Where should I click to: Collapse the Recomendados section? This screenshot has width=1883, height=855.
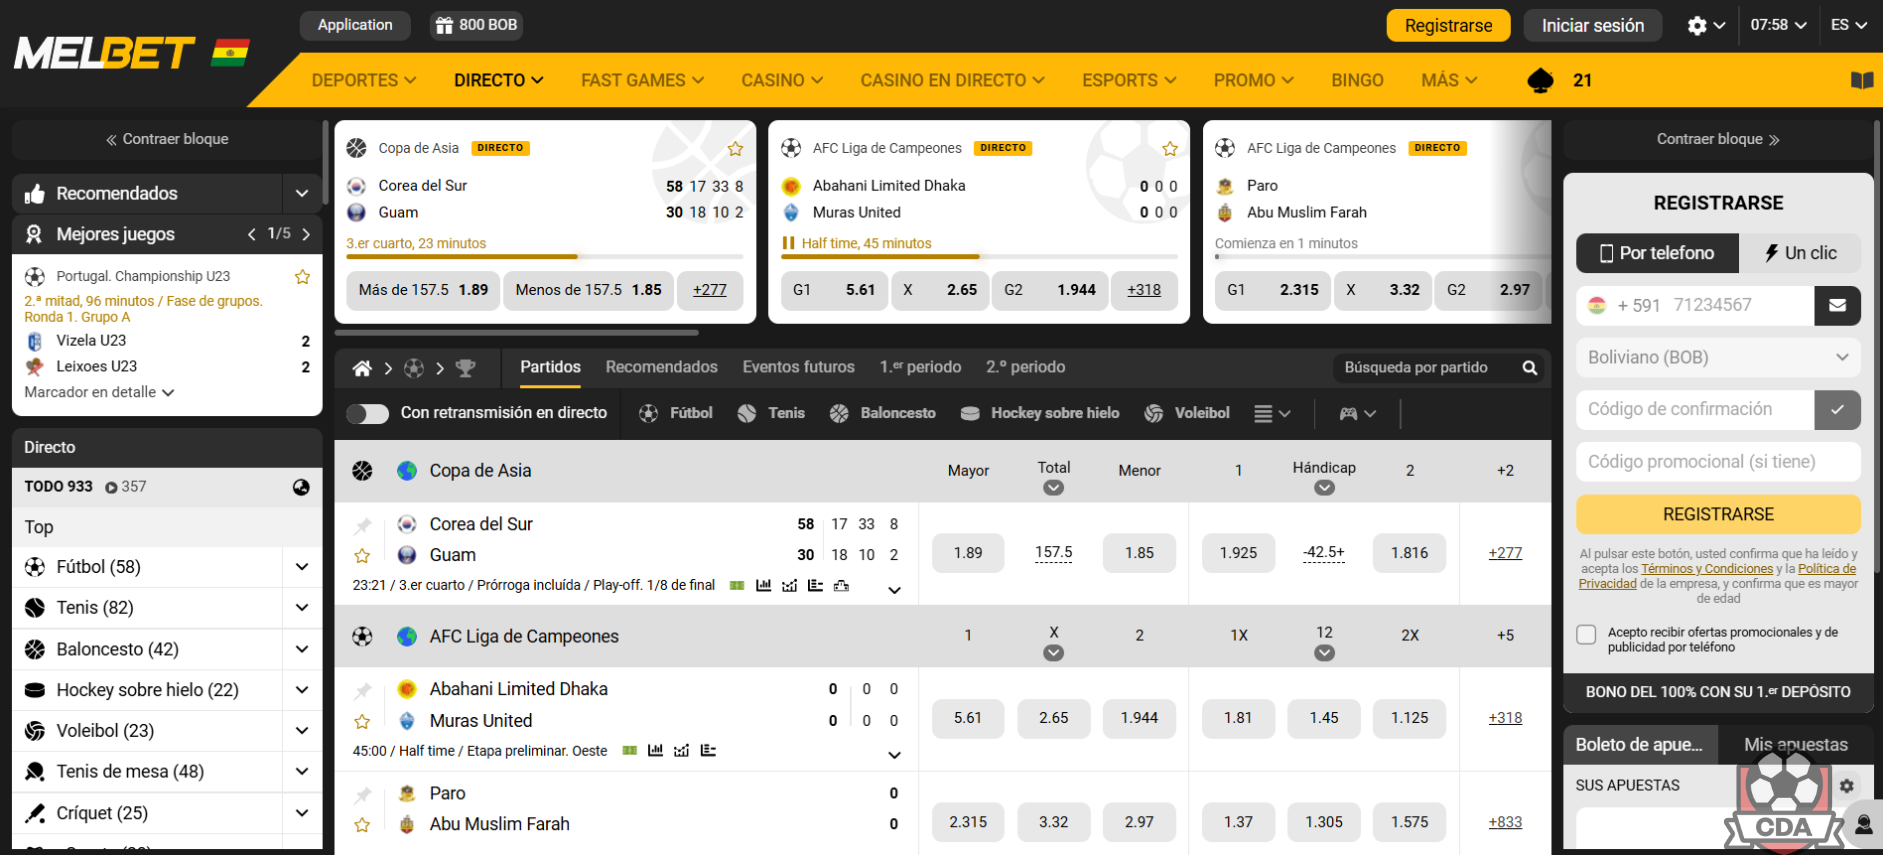coord(302,193)
